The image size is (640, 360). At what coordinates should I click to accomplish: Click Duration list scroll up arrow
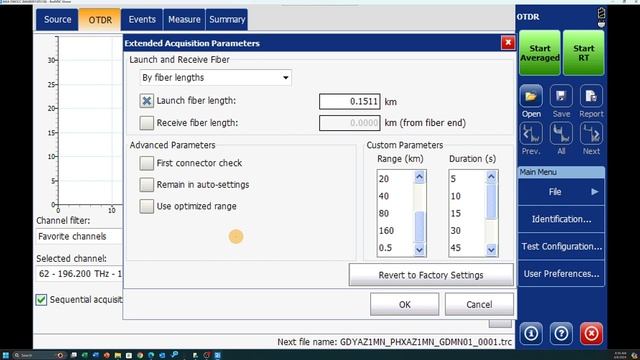click(x=491, y=177)
